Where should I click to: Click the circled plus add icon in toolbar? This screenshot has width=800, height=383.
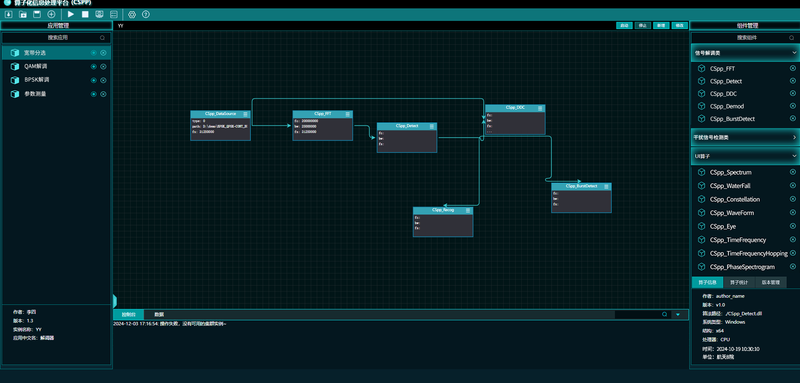point(51,14)
